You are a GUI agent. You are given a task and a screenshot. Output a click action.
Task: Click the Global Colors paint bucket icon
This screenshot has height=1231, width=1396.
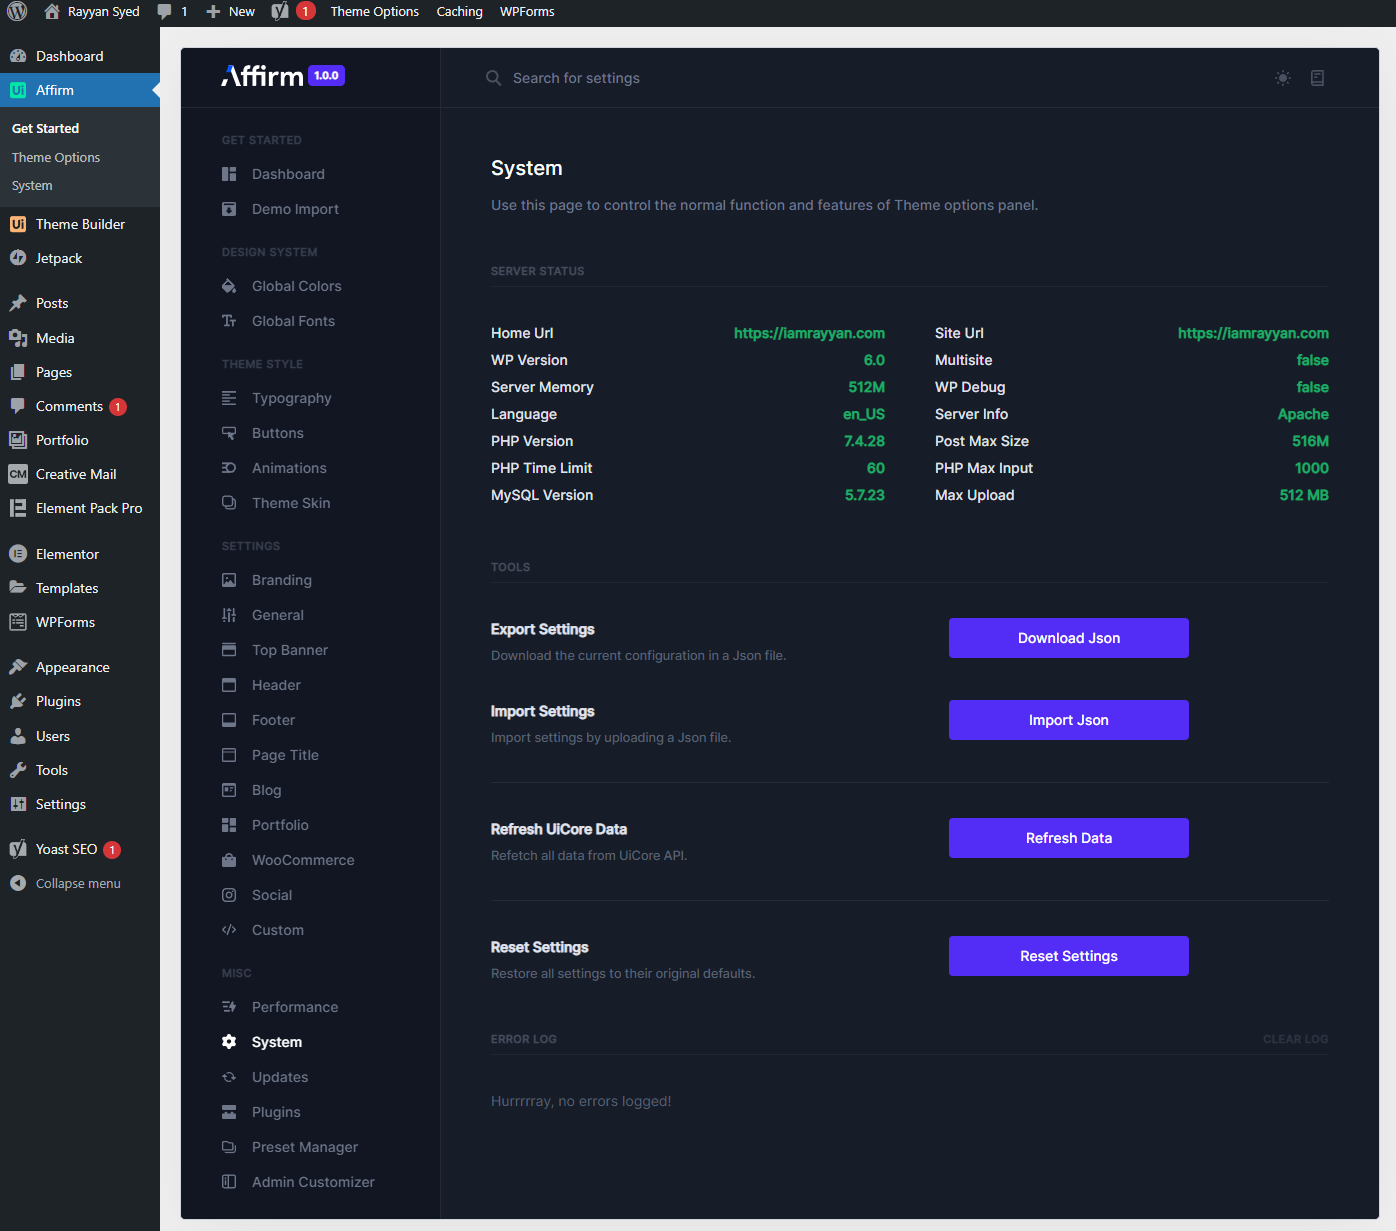pos(229,286)
